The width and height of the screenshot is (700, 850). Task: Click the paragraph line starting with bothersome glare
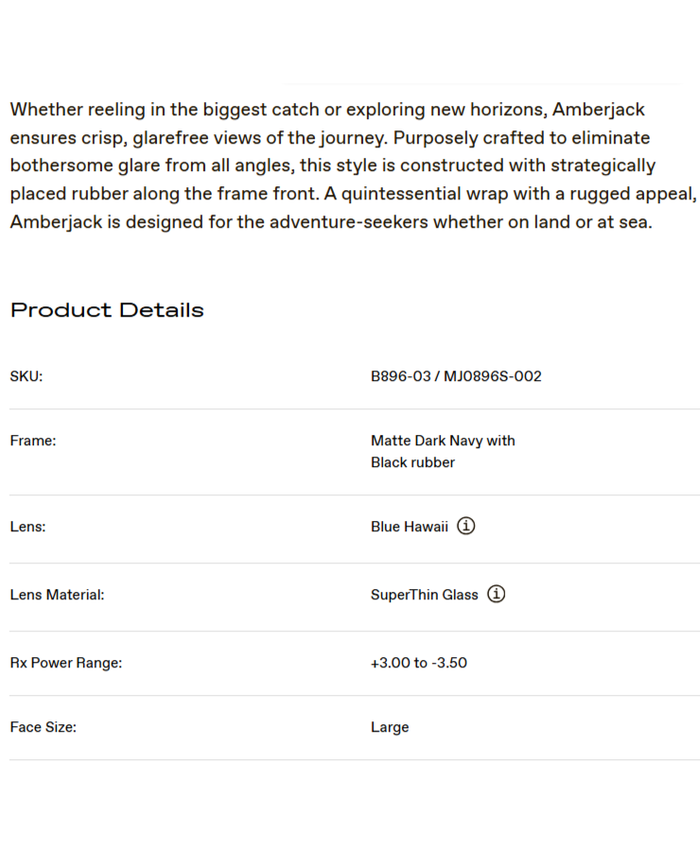click(332, 166)
